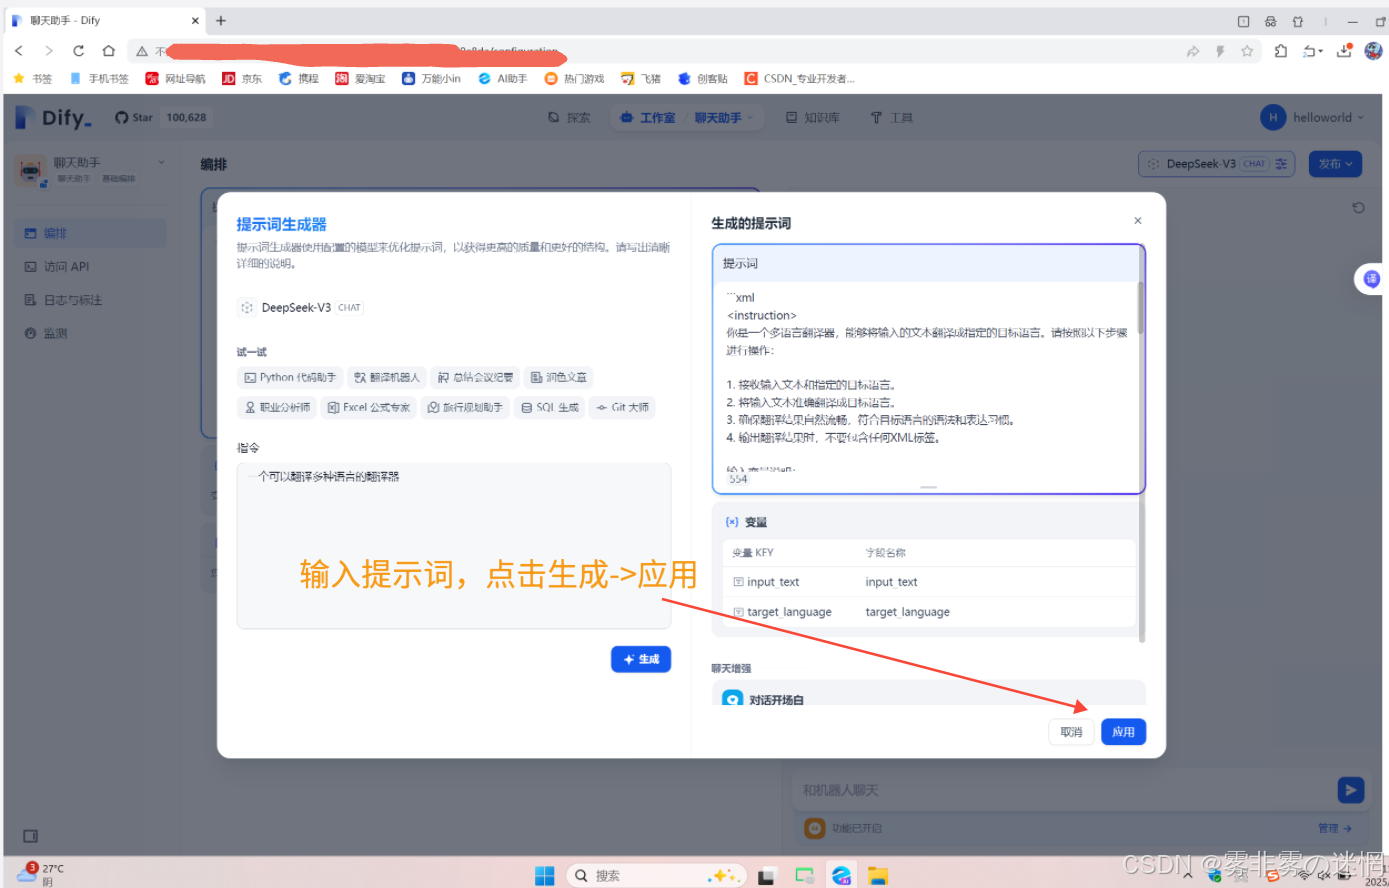
Task: Open a new browser tab
Action: (221, 20)
